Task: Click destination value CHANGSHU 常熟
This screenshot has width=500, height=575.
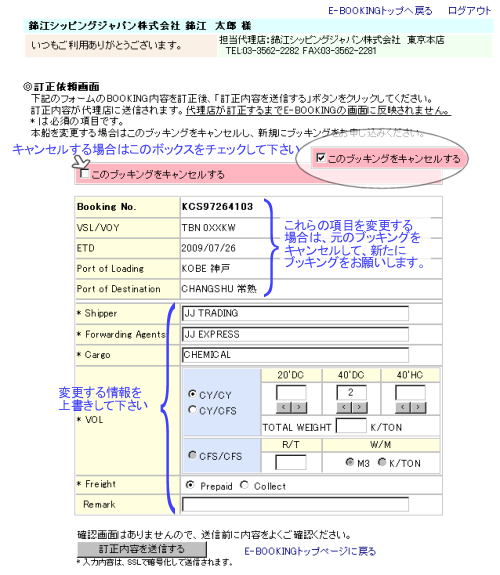Action: (x=219, y=289)
